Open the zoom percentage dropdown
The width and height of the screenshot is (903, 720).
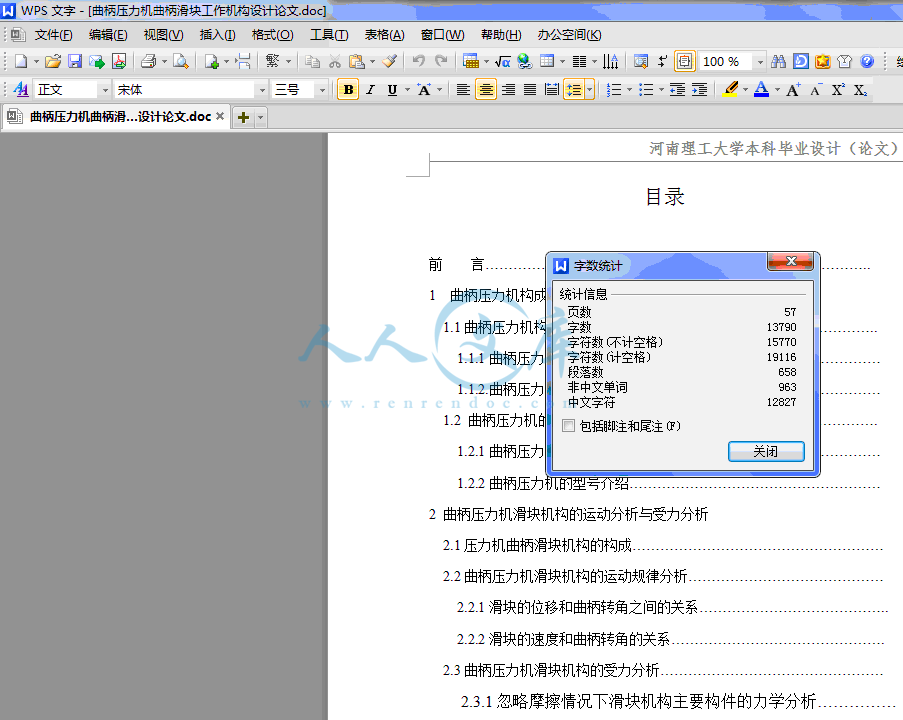760,61
